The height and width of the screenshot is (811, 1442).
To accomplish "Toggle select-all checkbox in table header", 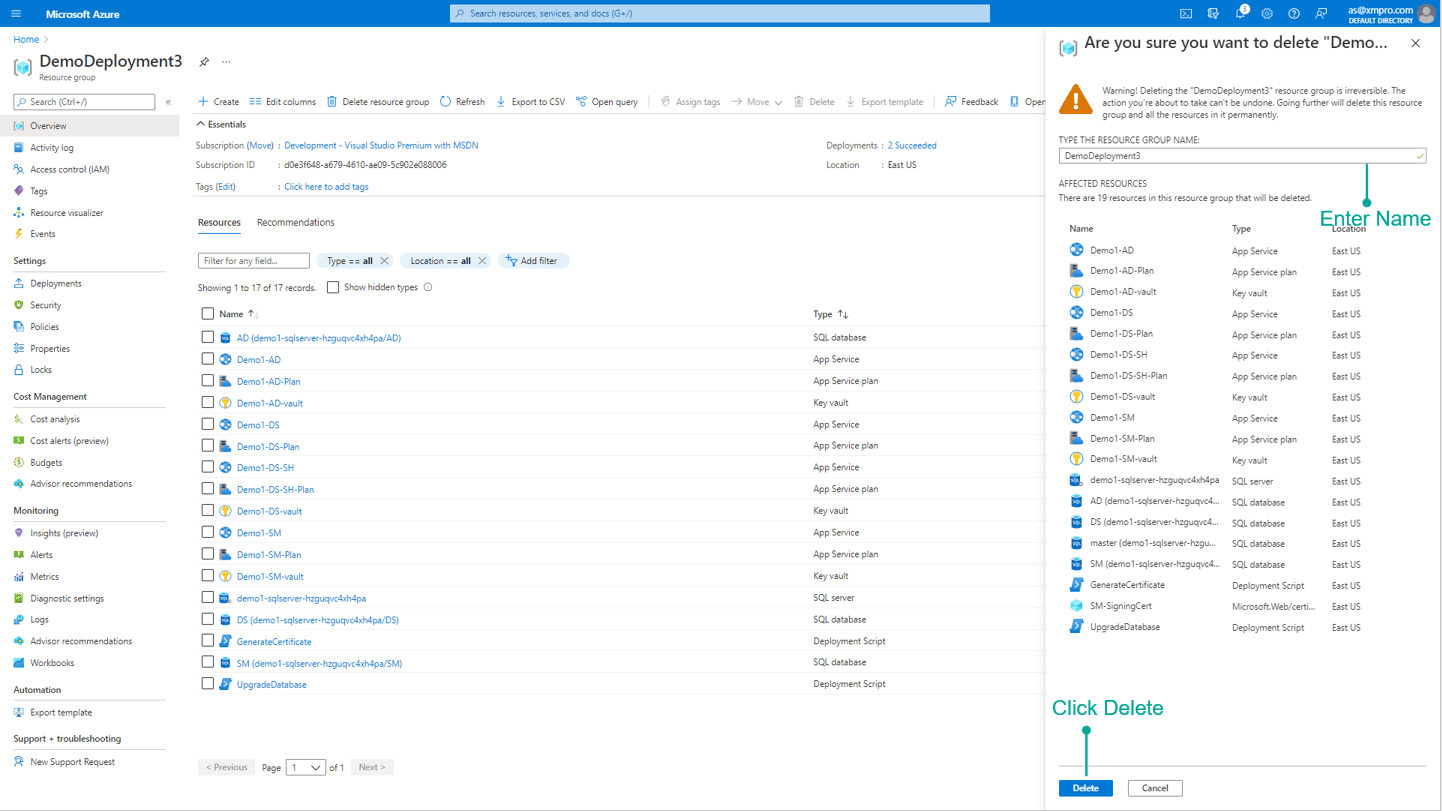I will 208,314.
